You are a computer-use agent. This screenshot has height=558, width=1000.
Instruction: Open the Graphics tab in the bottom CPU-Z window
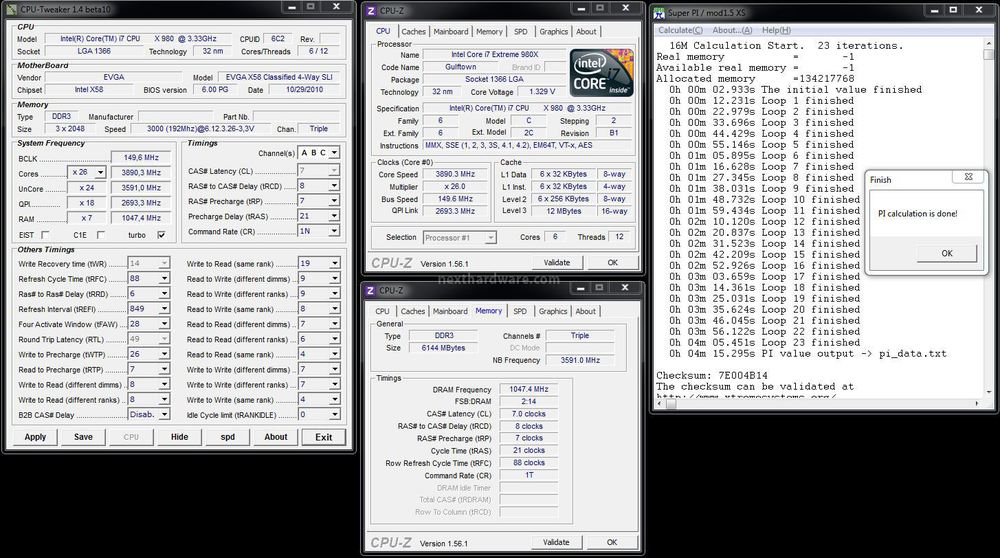click(552, 311)
